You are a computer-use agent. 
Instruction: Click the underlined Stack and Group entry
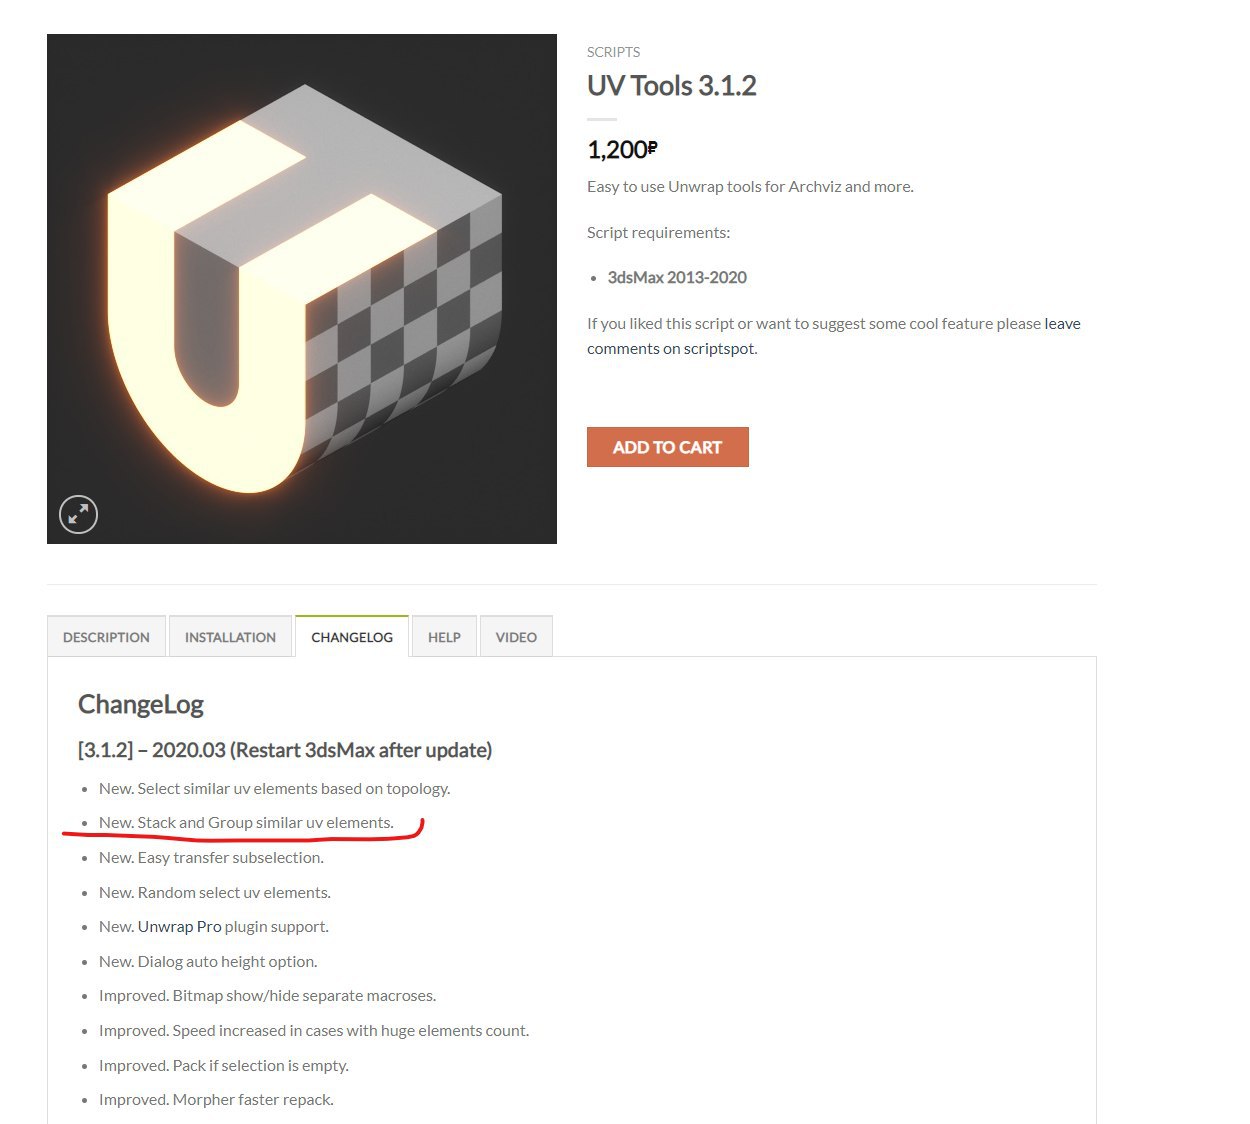(x=246, y=823)
